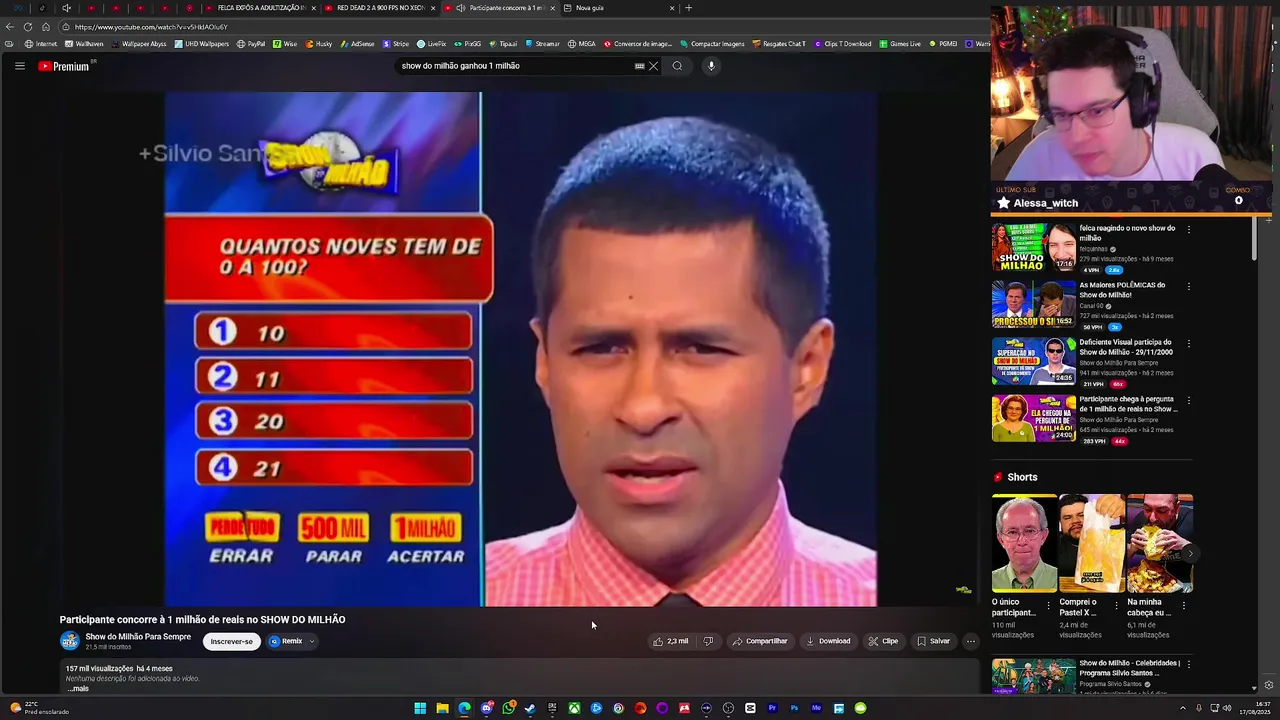Viewport: 1280px width, 720px height.
Task: Subscribe using the Inscrever-se button
Action: tap(231, 641)
